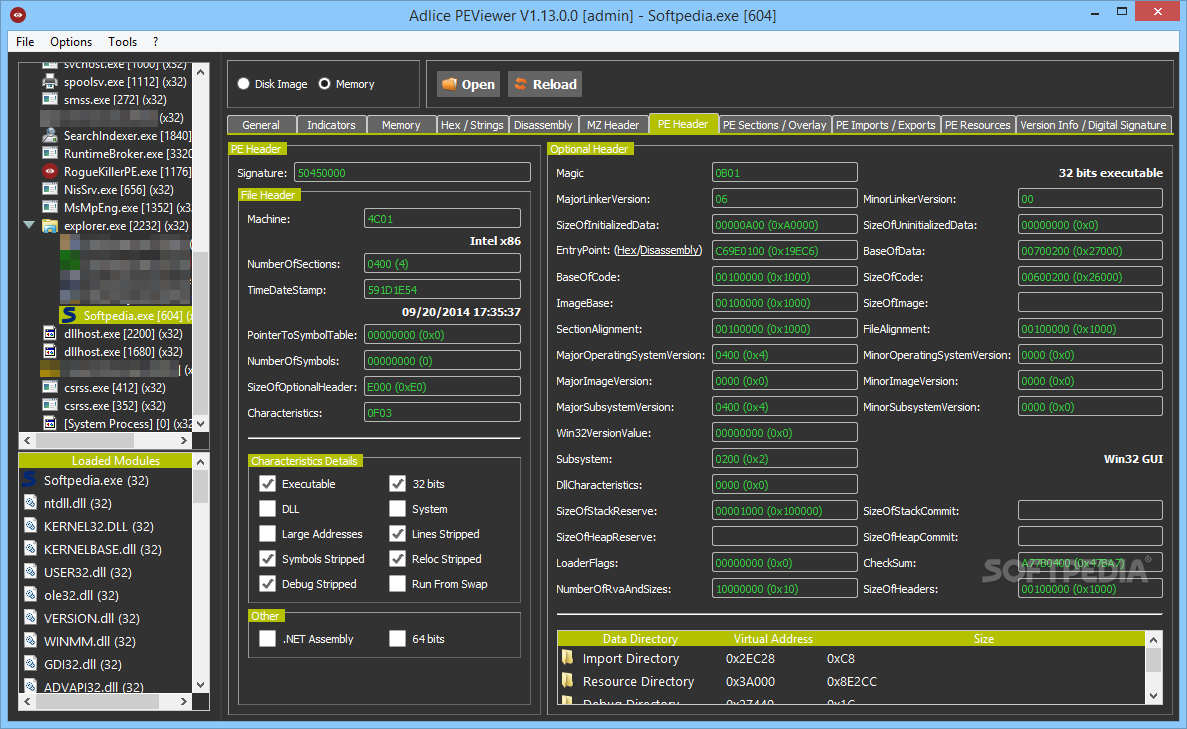The width and height of the screenshot is (1187, 729).
Task: Click the Softpedia.exe icon in Loaded Modules
Action: tap(30, 479)
